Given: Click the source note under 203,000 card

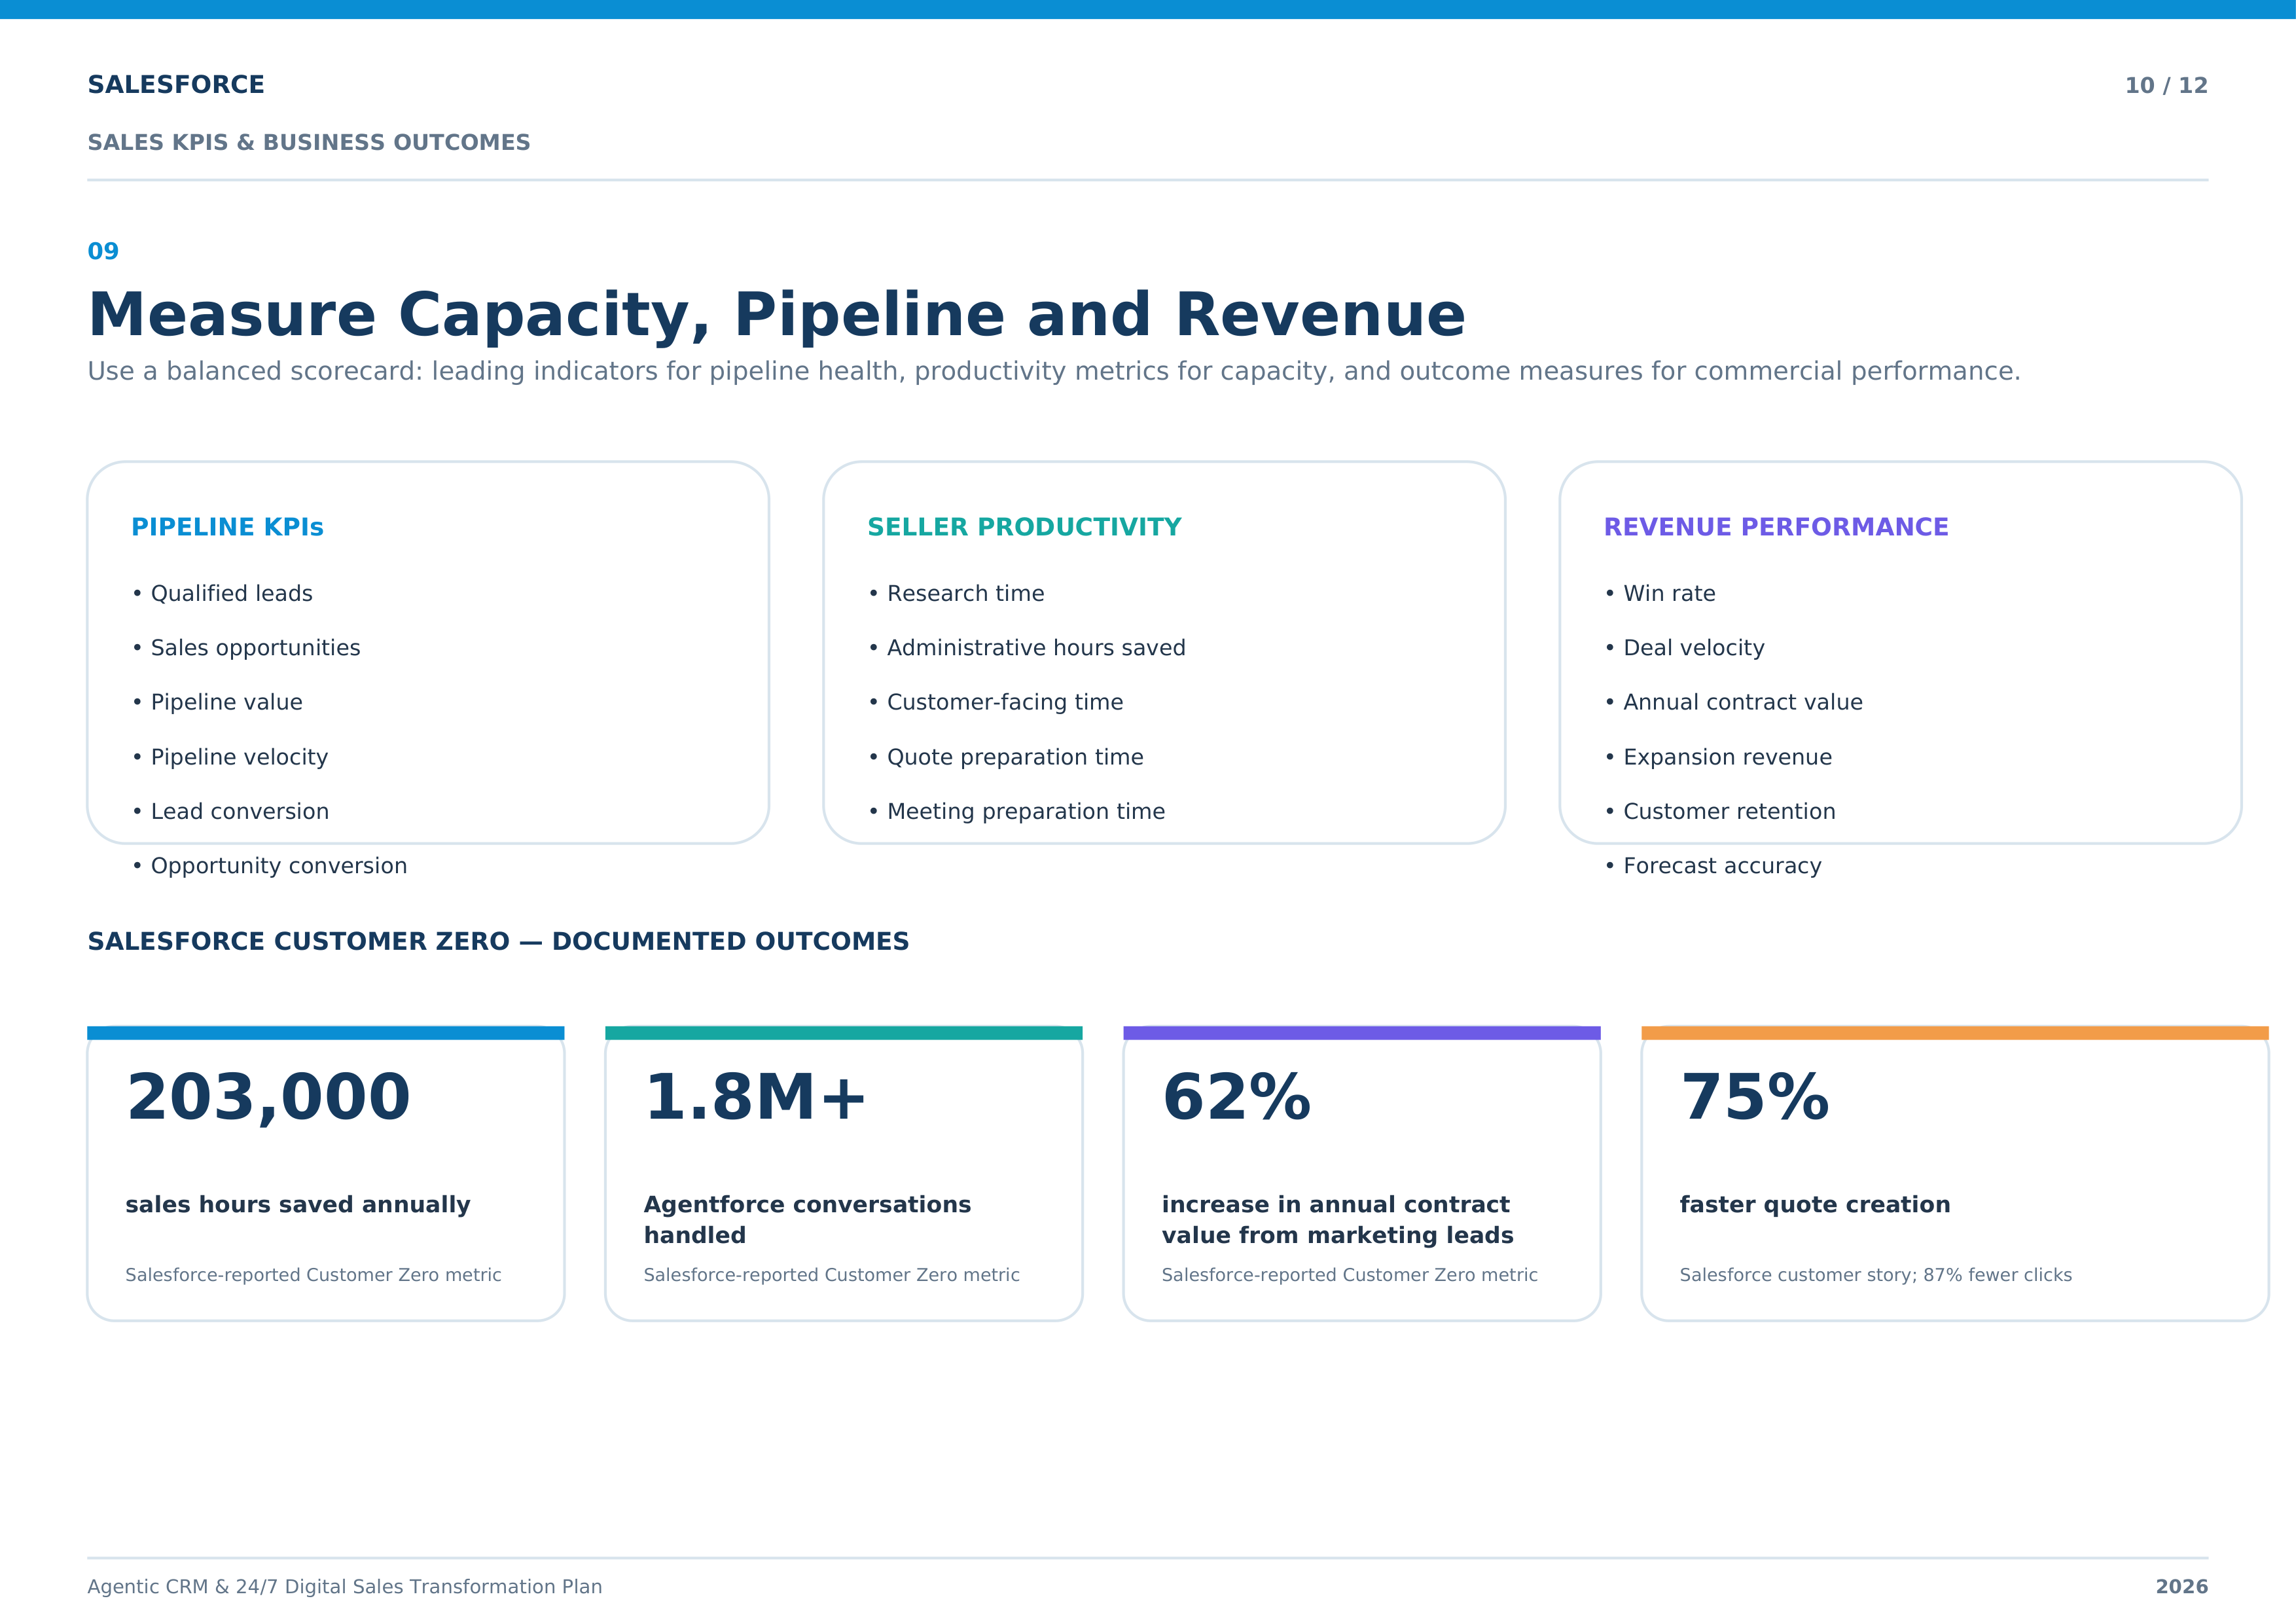Looking at the screenshot, I should pos(313,1275).
